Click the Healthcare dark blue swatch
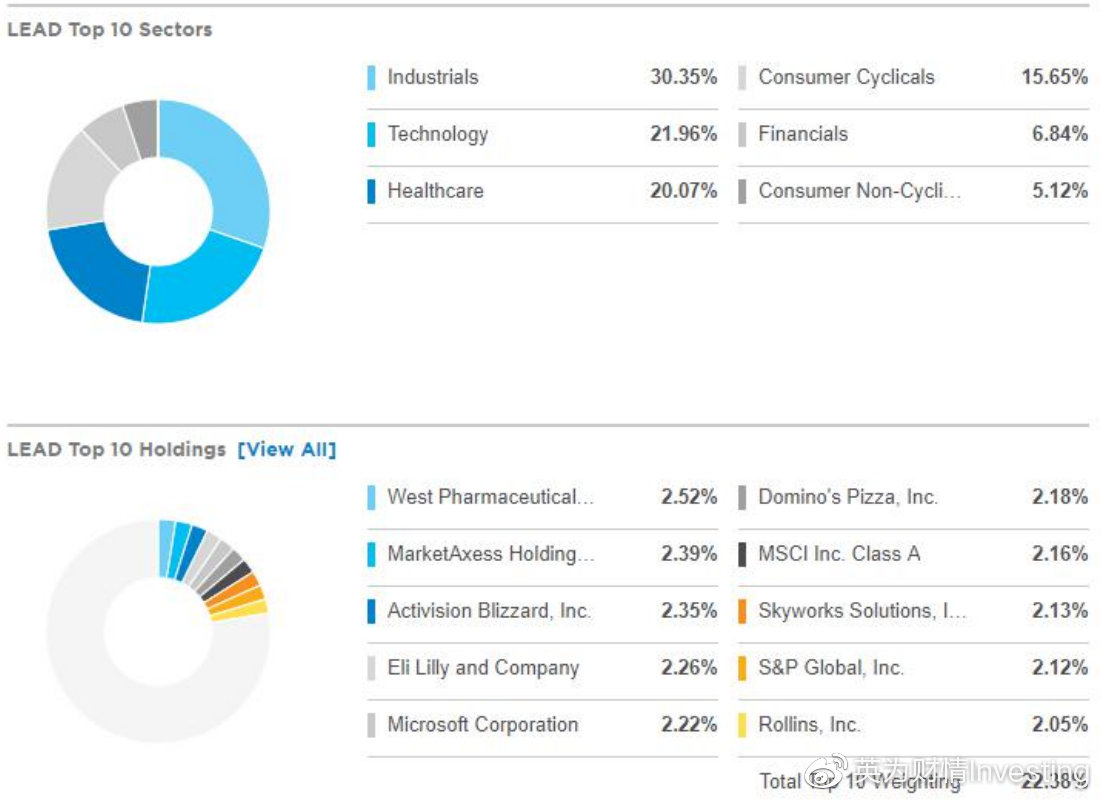Viewport: 1100px width, 801px height. [x=372, y=191]
